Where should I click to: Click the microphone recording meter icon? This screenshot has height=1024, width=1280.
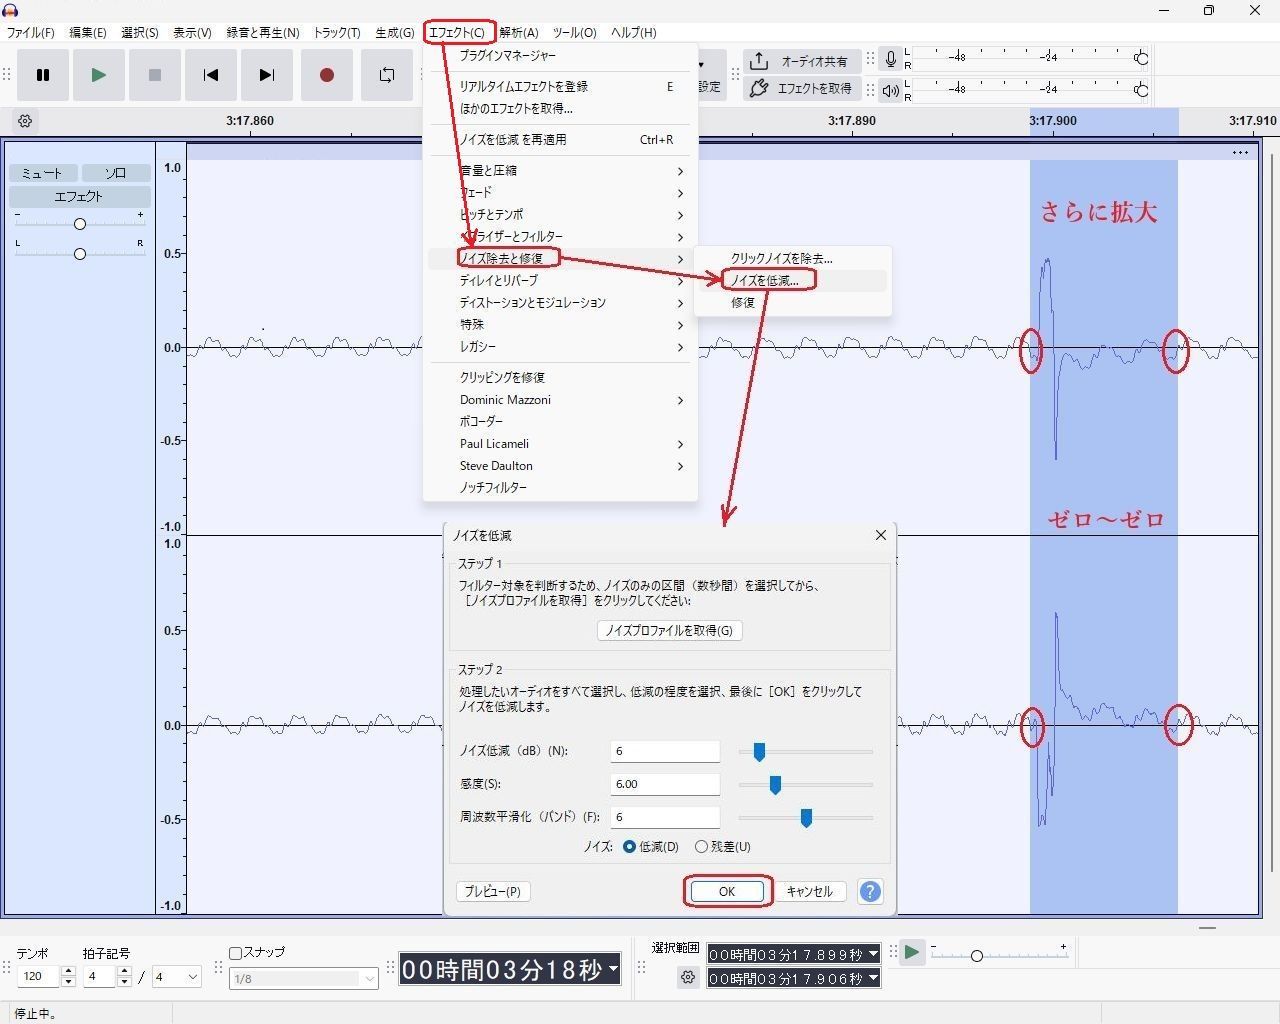click(x=890, y=60)
